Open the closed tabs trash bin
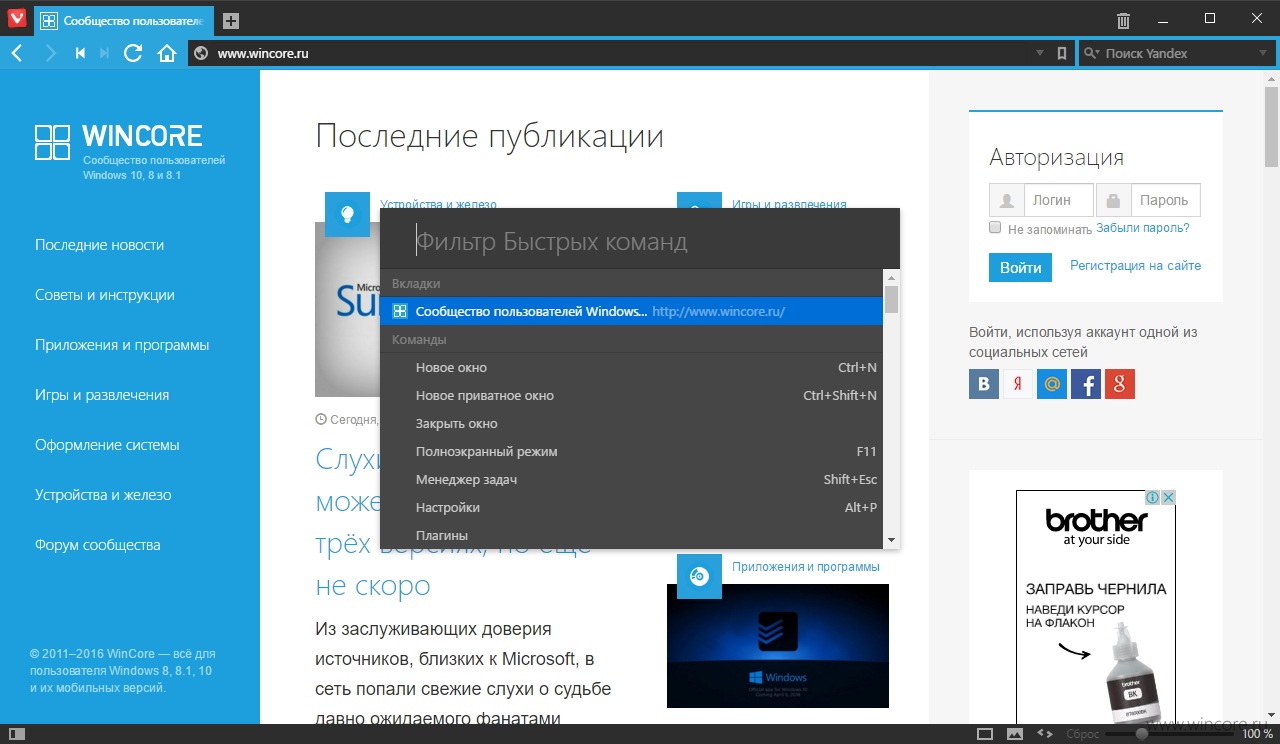Image resolution: width=1280 pixels, height=744 pixels. coord(1124,21)
